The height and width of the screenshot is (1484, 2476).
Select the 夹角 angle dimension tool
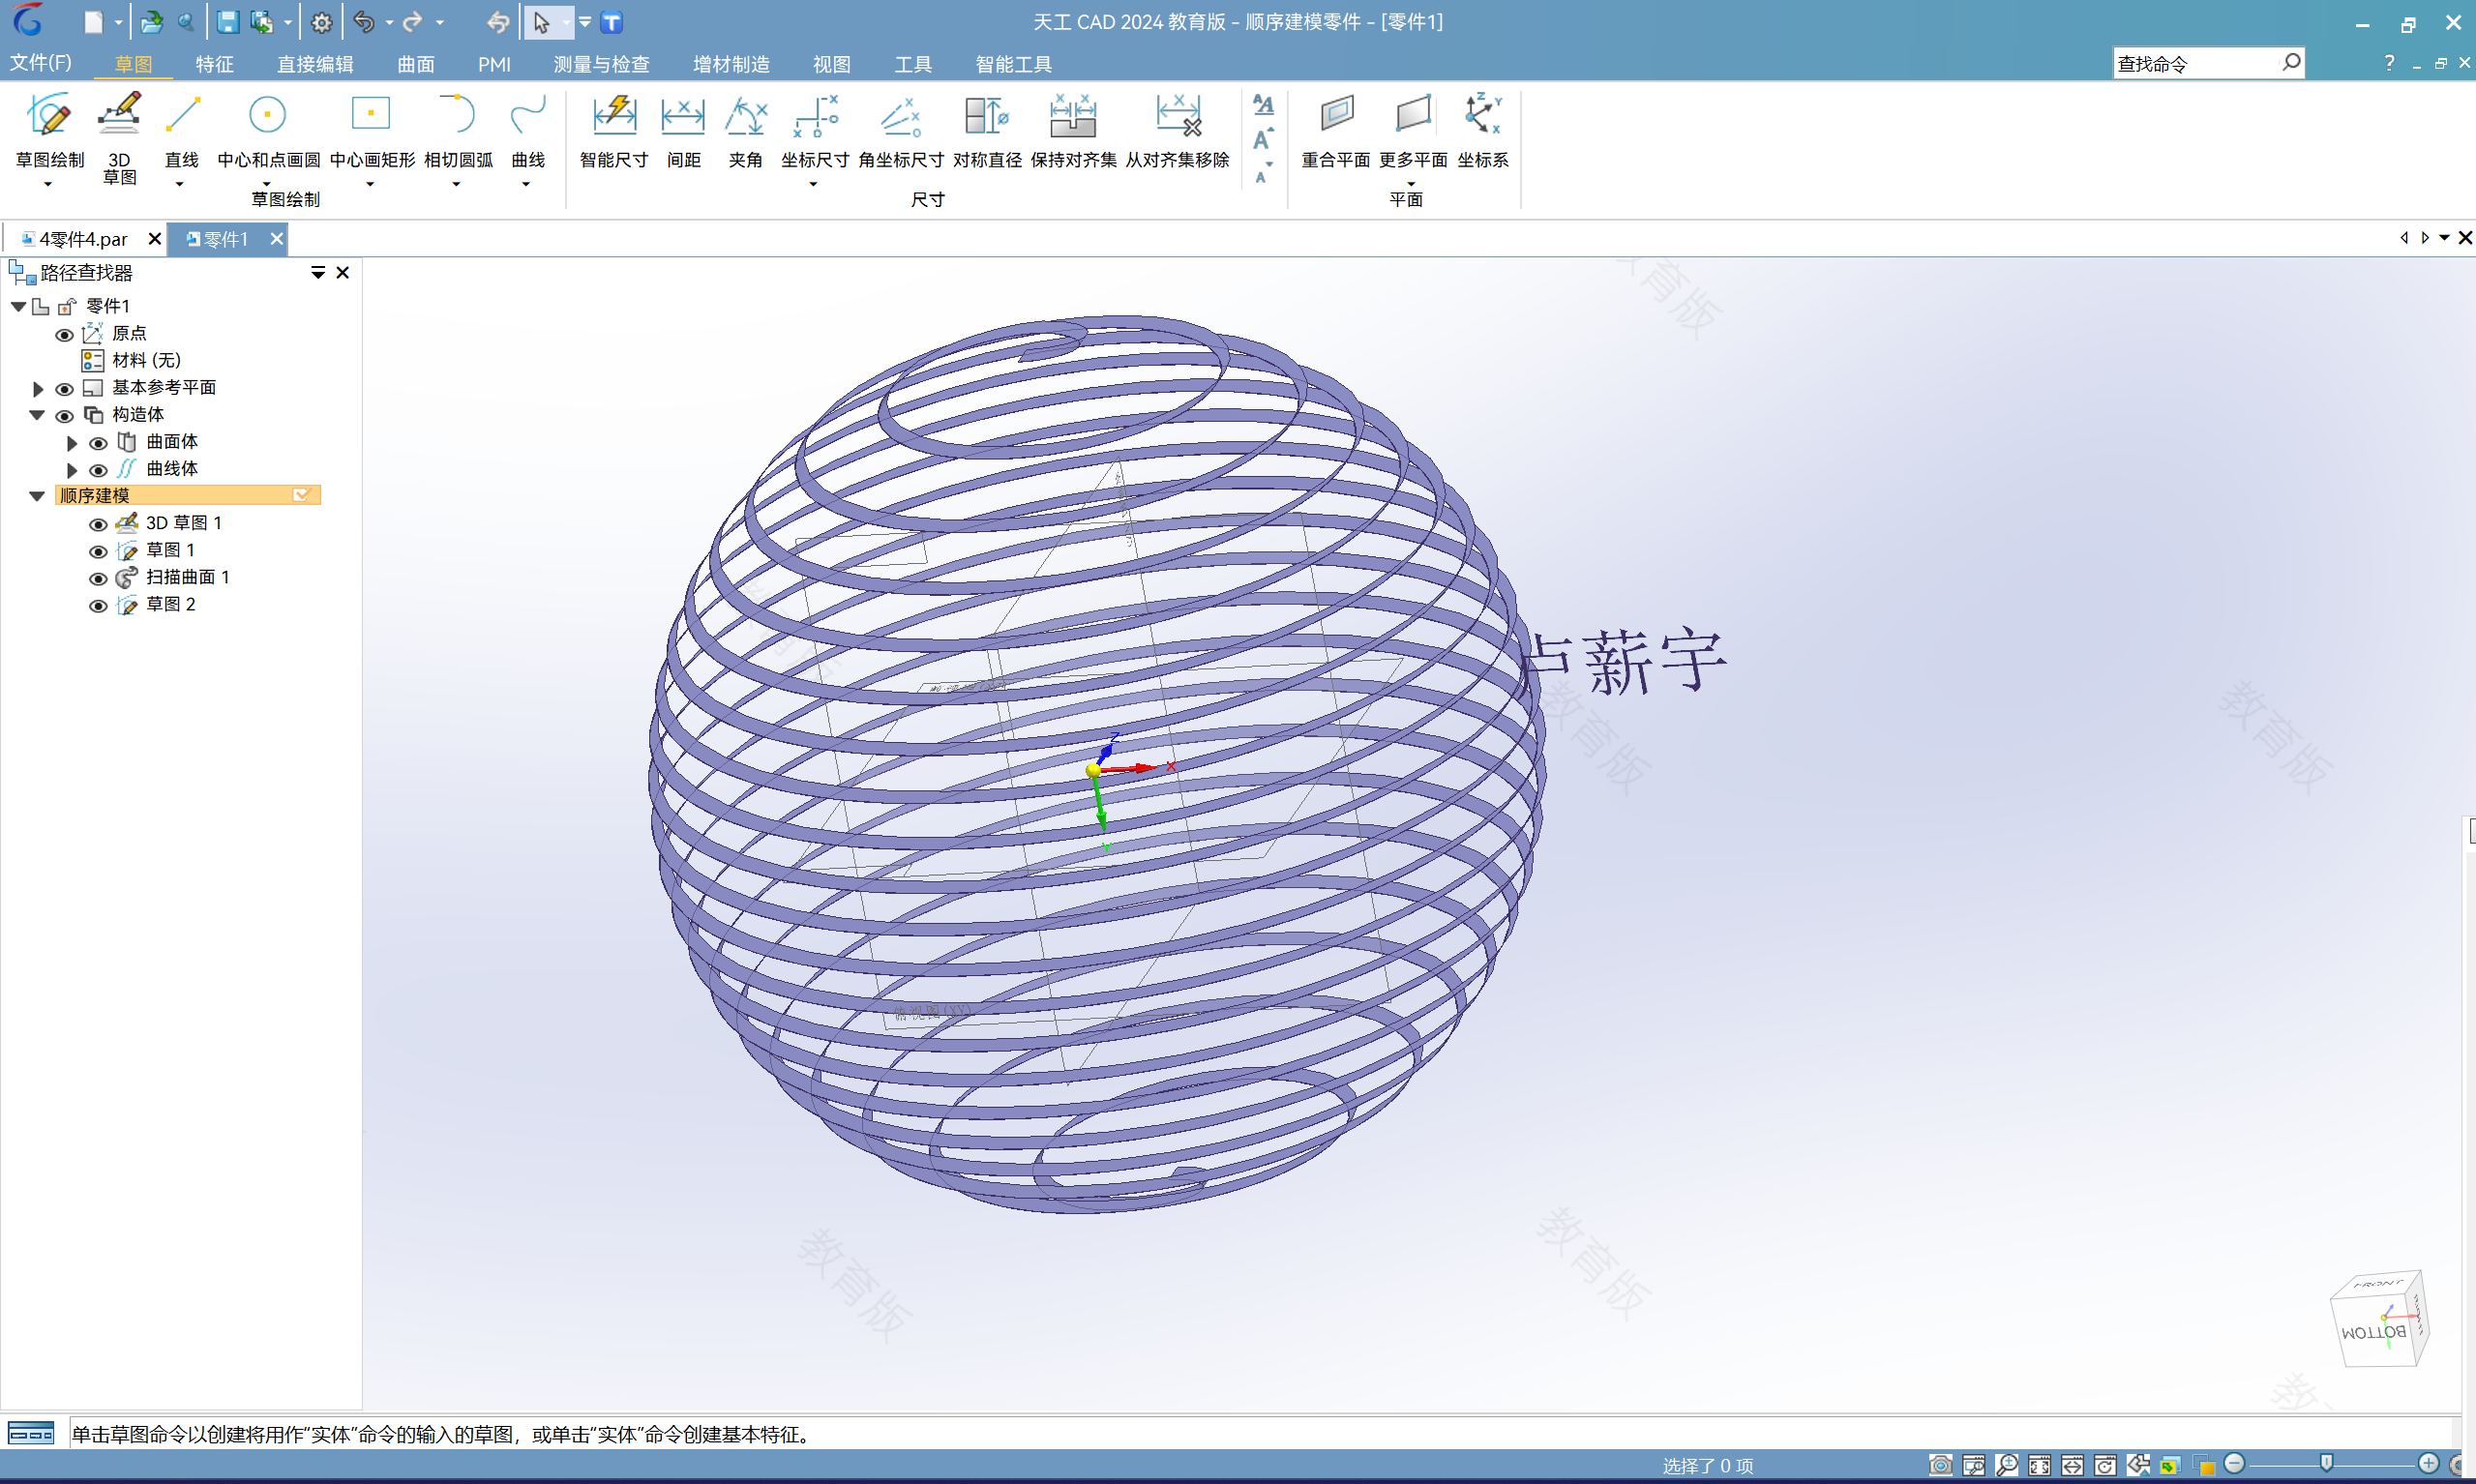[x=745, y=131]
